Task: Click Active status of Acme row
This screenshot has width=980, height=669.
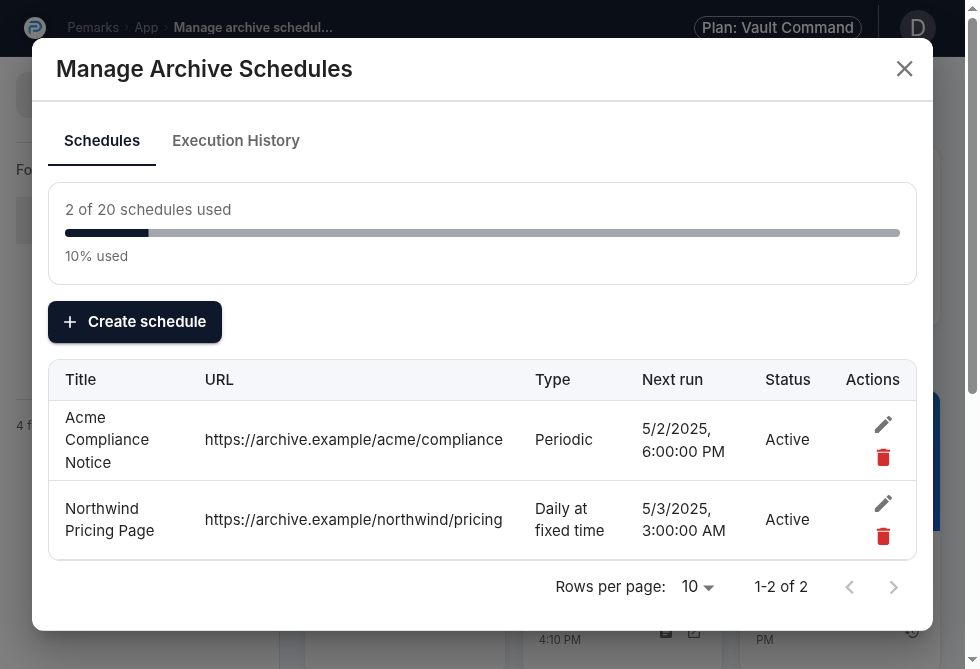Action: pos(788,440)
